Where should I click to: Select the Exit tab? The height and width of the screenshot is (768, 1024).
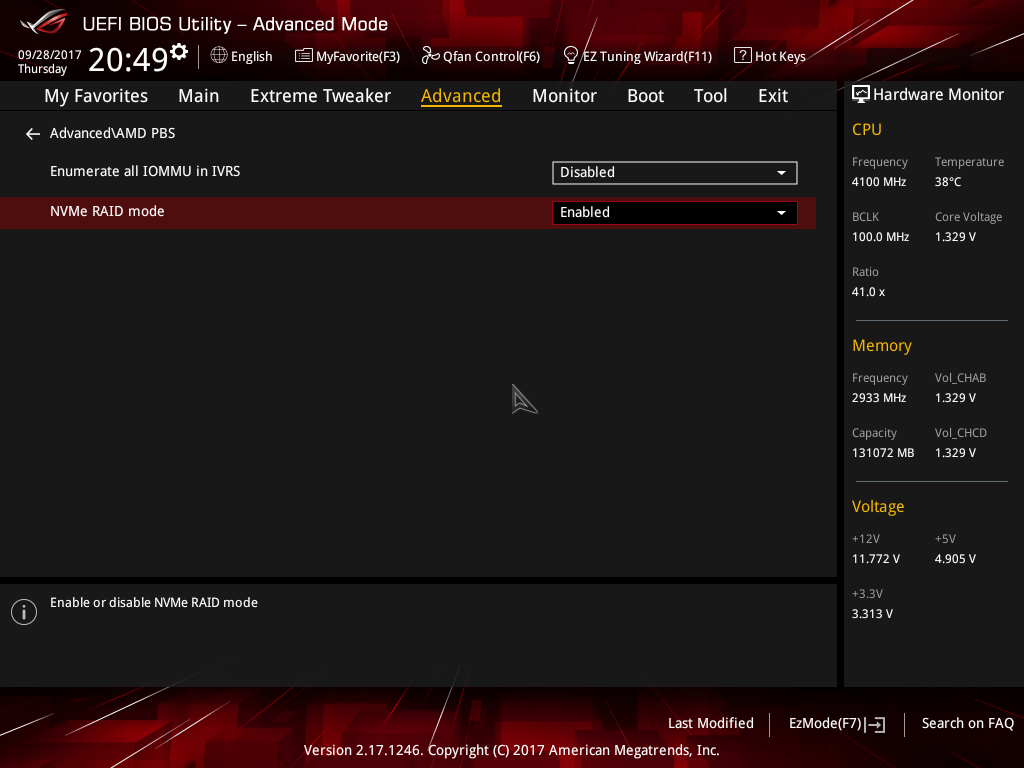point(773,96)
